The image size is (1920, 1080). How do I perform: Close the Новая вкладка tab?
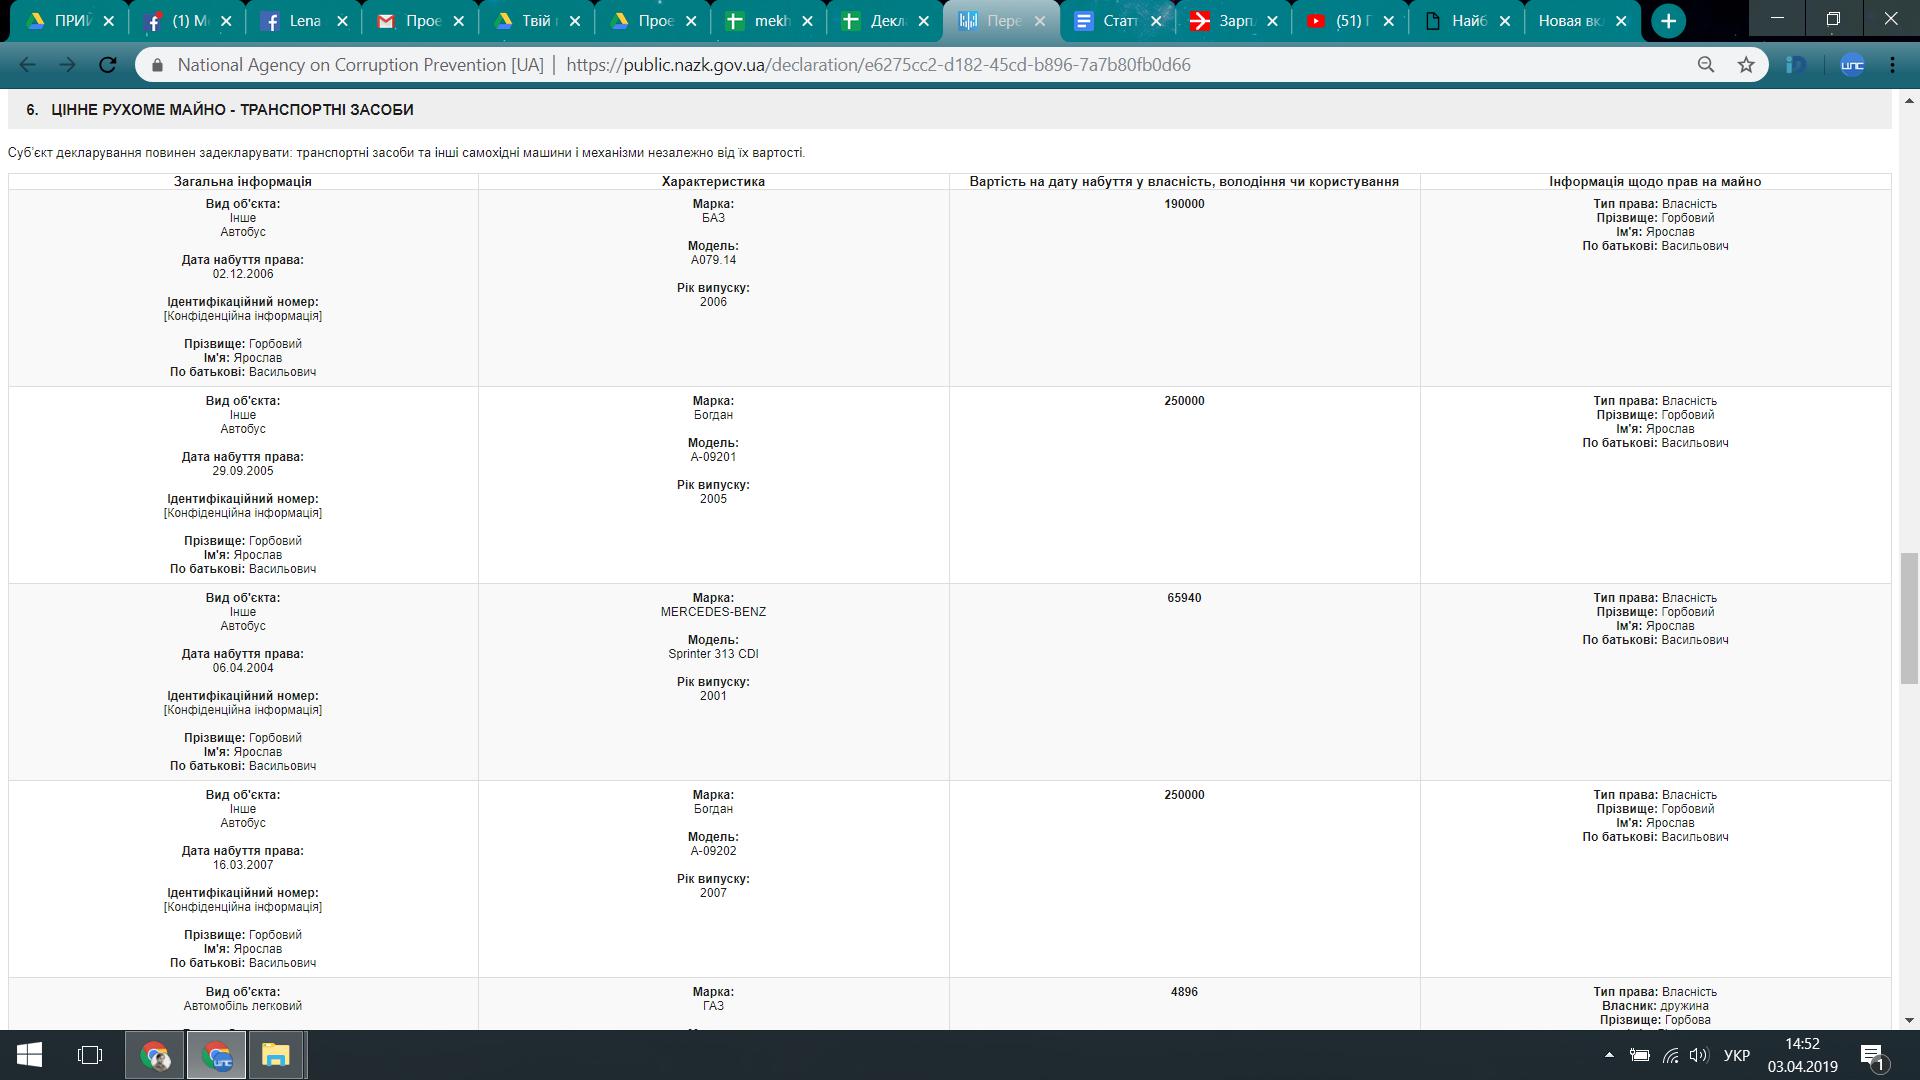pyautogui.click(x=1622, y=21)
